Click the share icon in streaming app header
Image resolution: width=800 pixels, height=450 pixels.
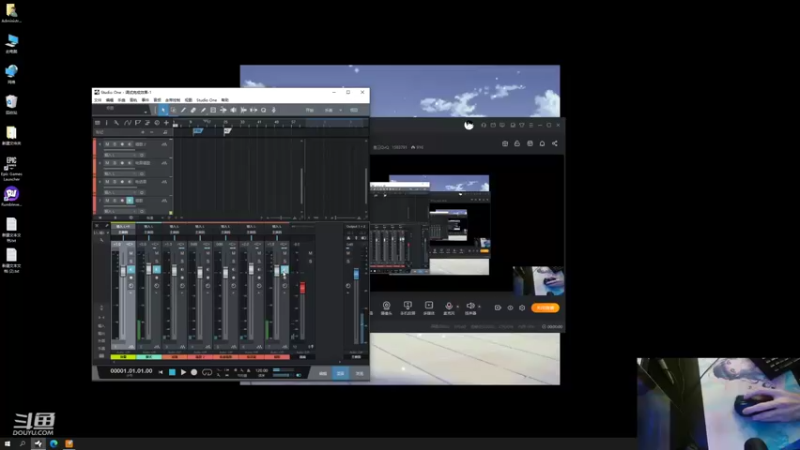555,143
